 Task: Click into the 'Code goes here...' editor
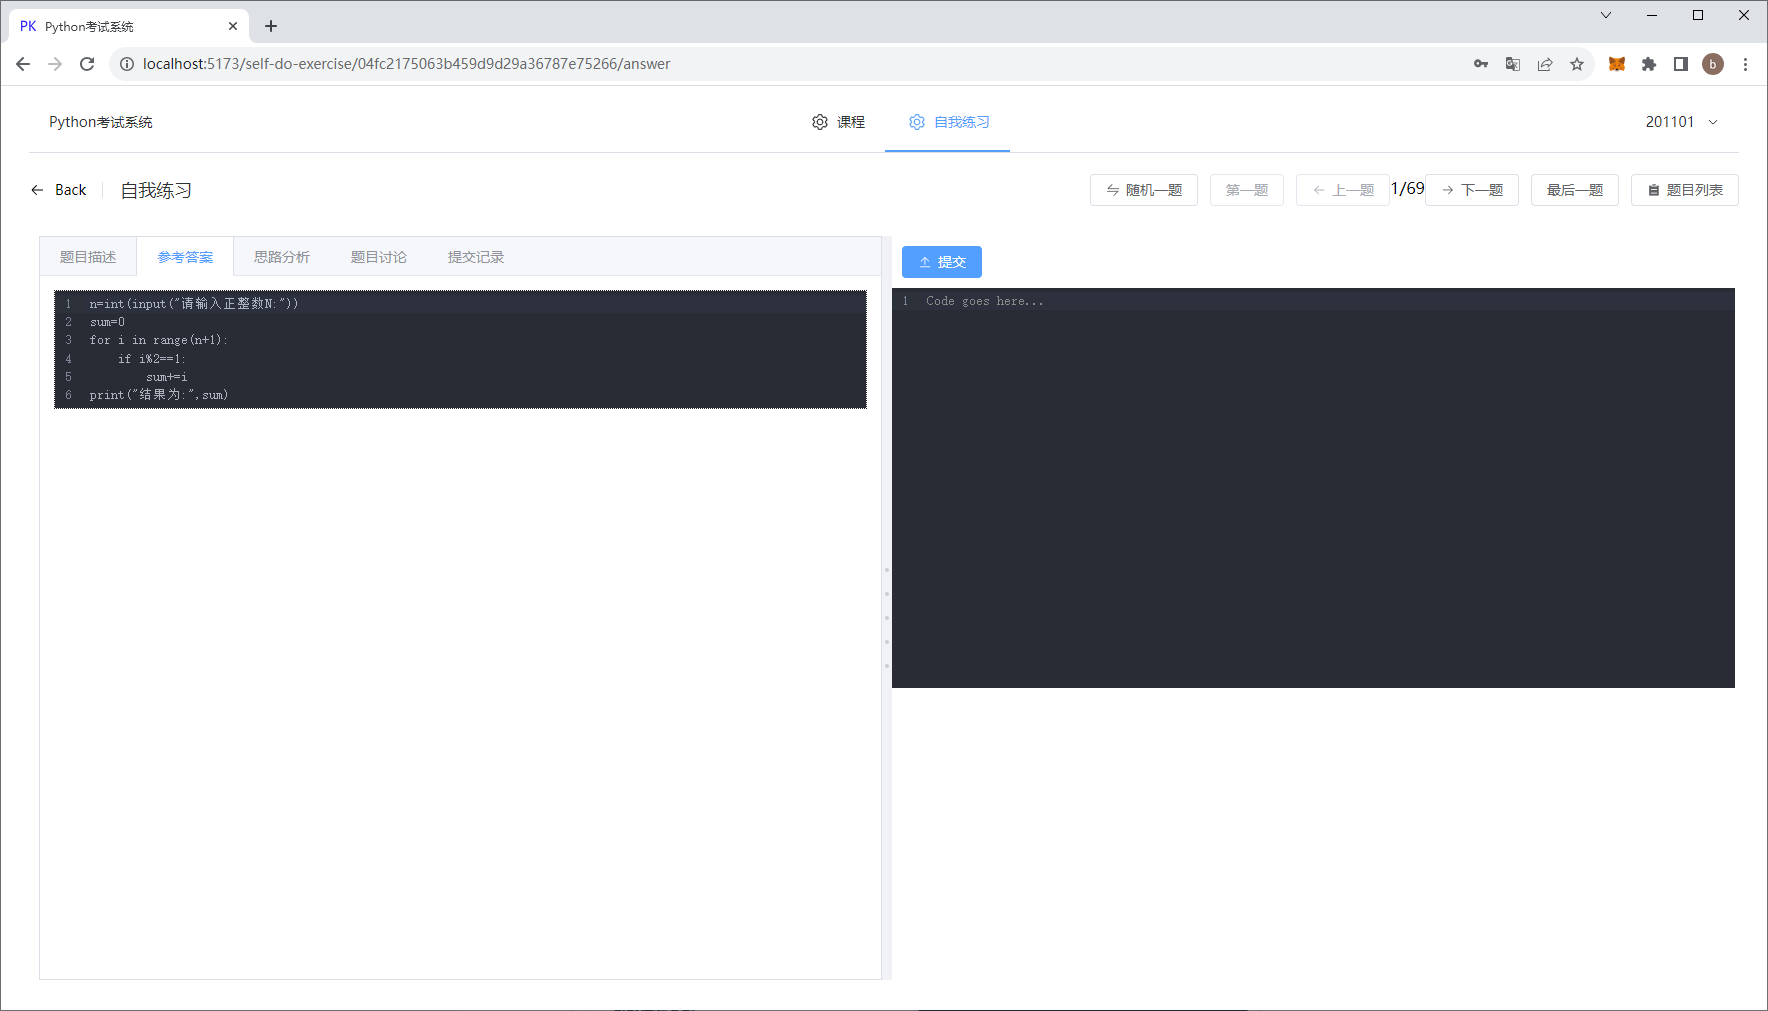[x=1313, y=488]
